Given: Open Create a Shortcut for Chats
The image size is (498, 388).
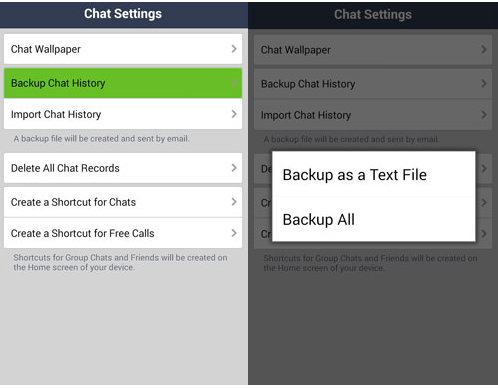Looking at the screenshot, I should pyautogui.click(x=123, y=202).
